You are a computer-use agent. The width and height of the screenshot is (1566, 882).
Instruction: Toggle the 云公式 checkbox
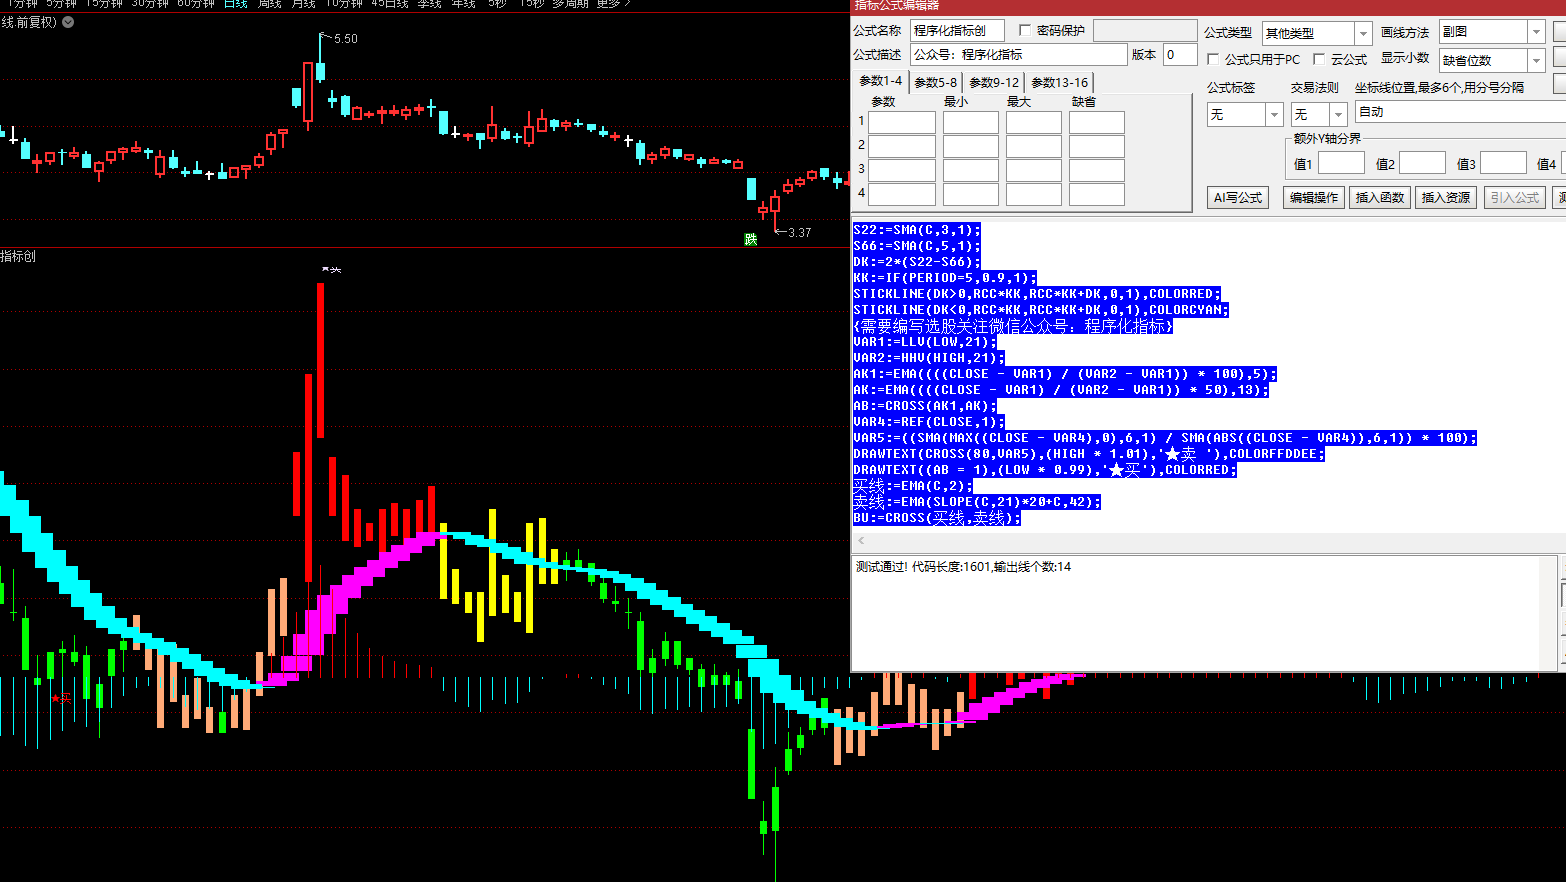[1319, 60]
